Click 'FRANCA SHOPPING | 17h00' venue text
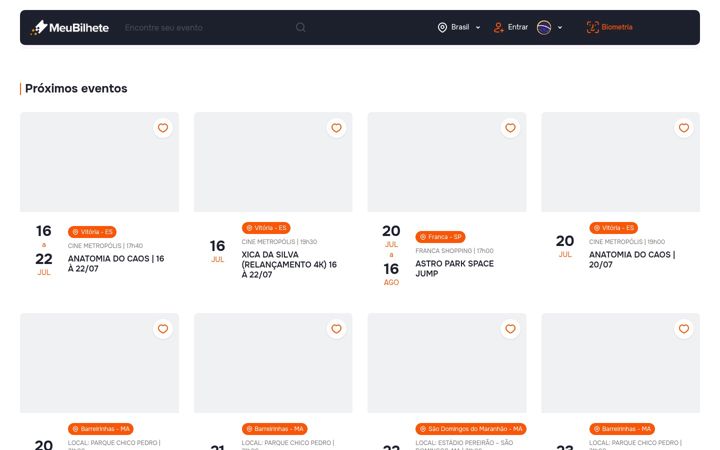Screen dimensions: 720x450 (455, 251)
